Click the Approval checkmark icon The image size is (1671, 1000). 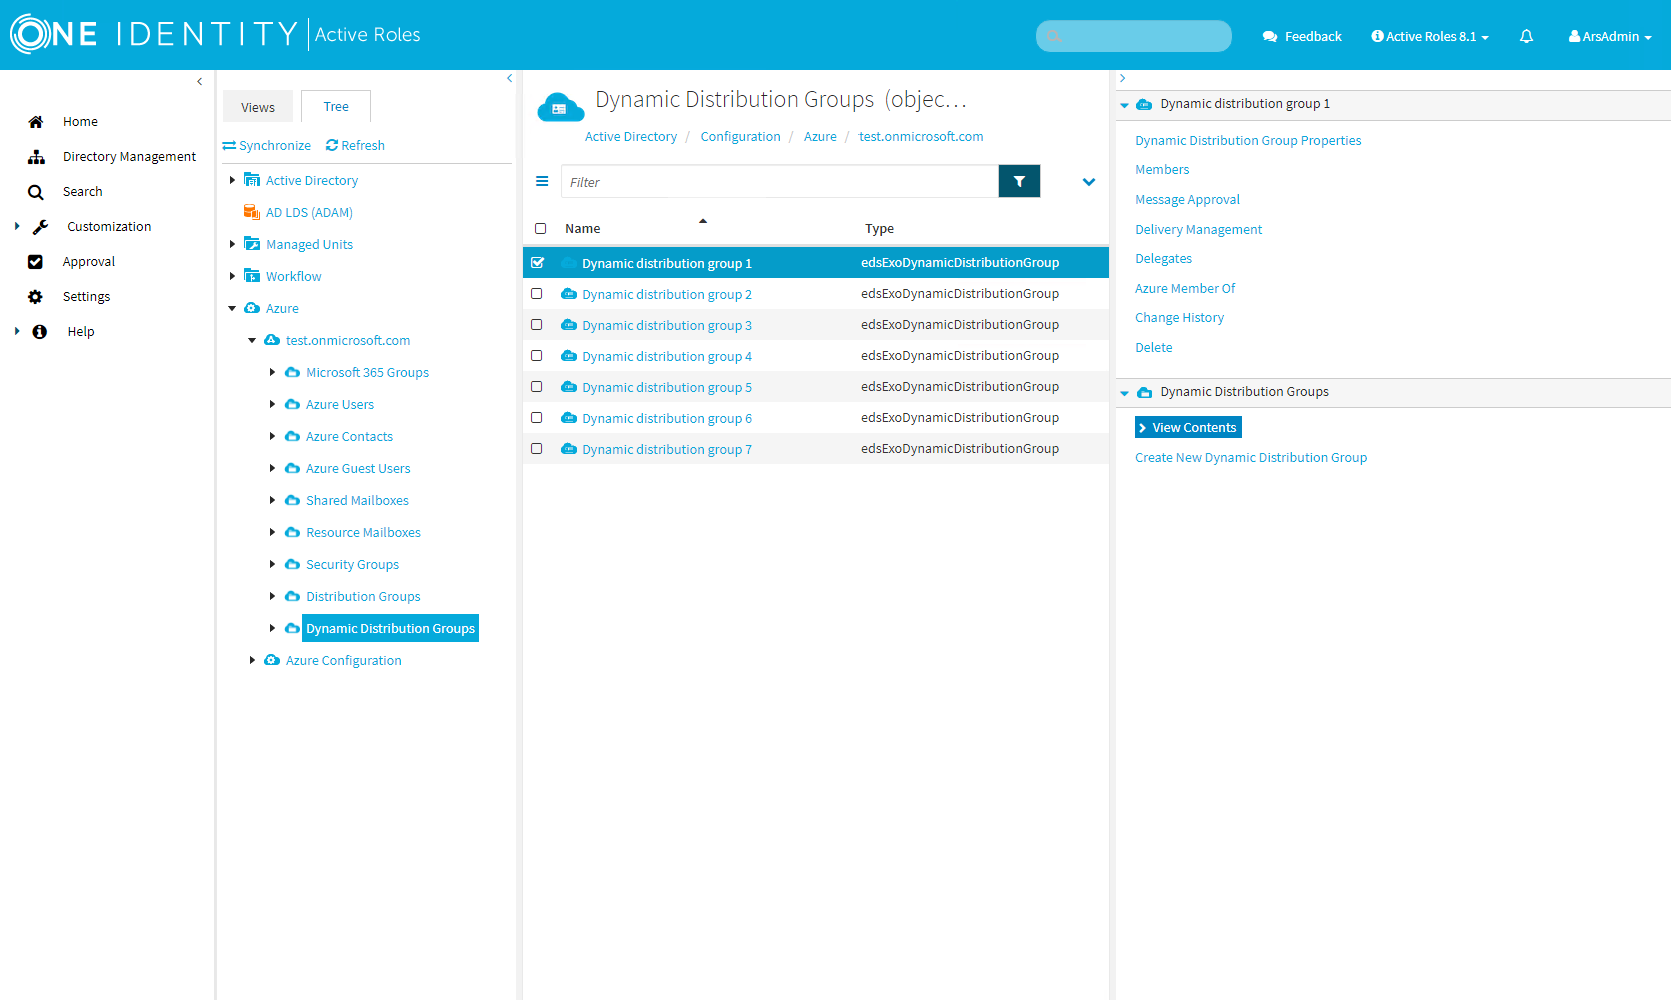[x=36, y=262]
